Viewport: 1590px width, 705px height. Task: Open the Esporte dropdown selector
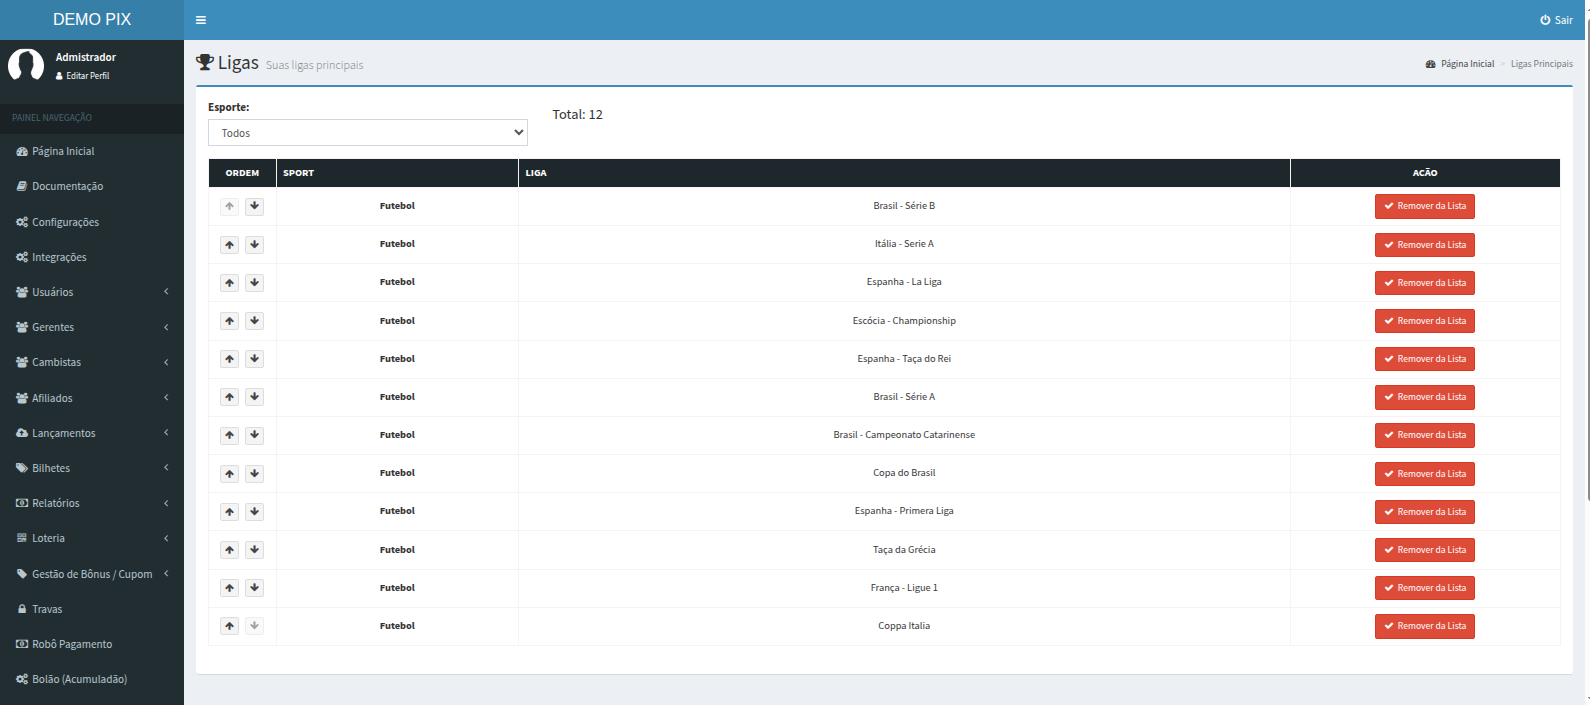[367, 133]
